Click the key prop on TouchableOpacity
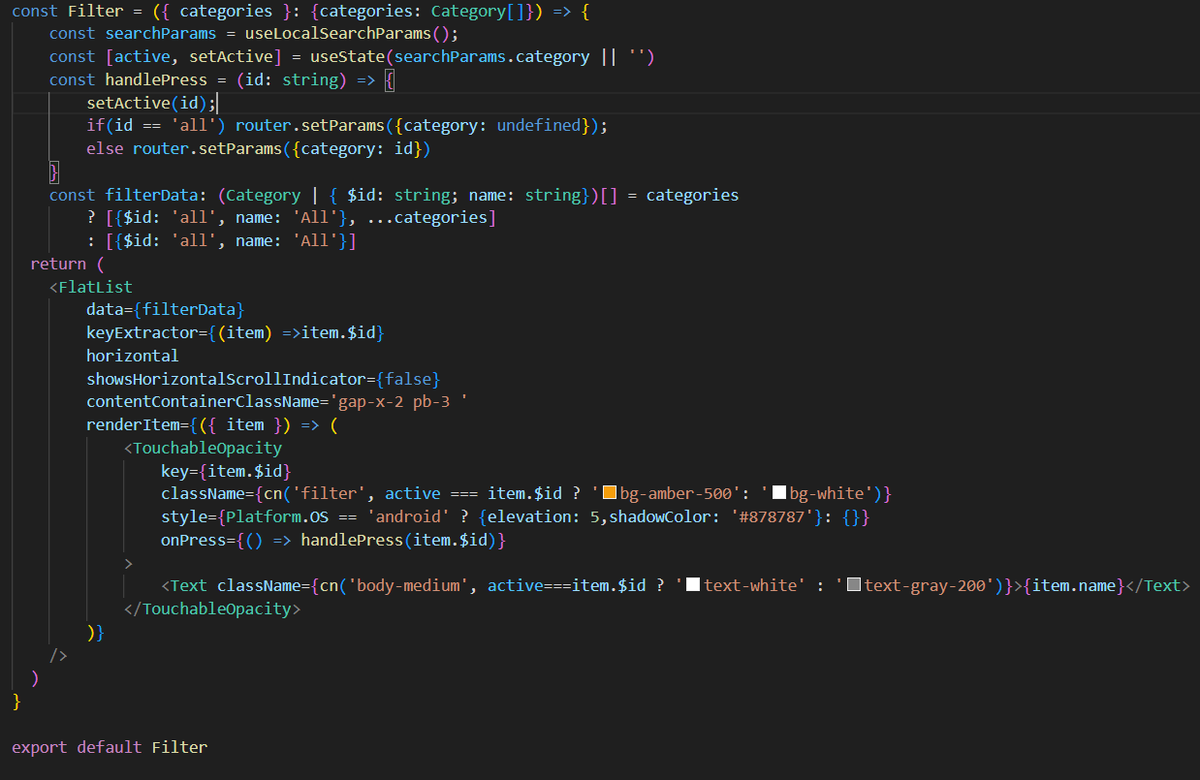The height and width of the screenshot is (780, 1200). click(x=175, y=470)
